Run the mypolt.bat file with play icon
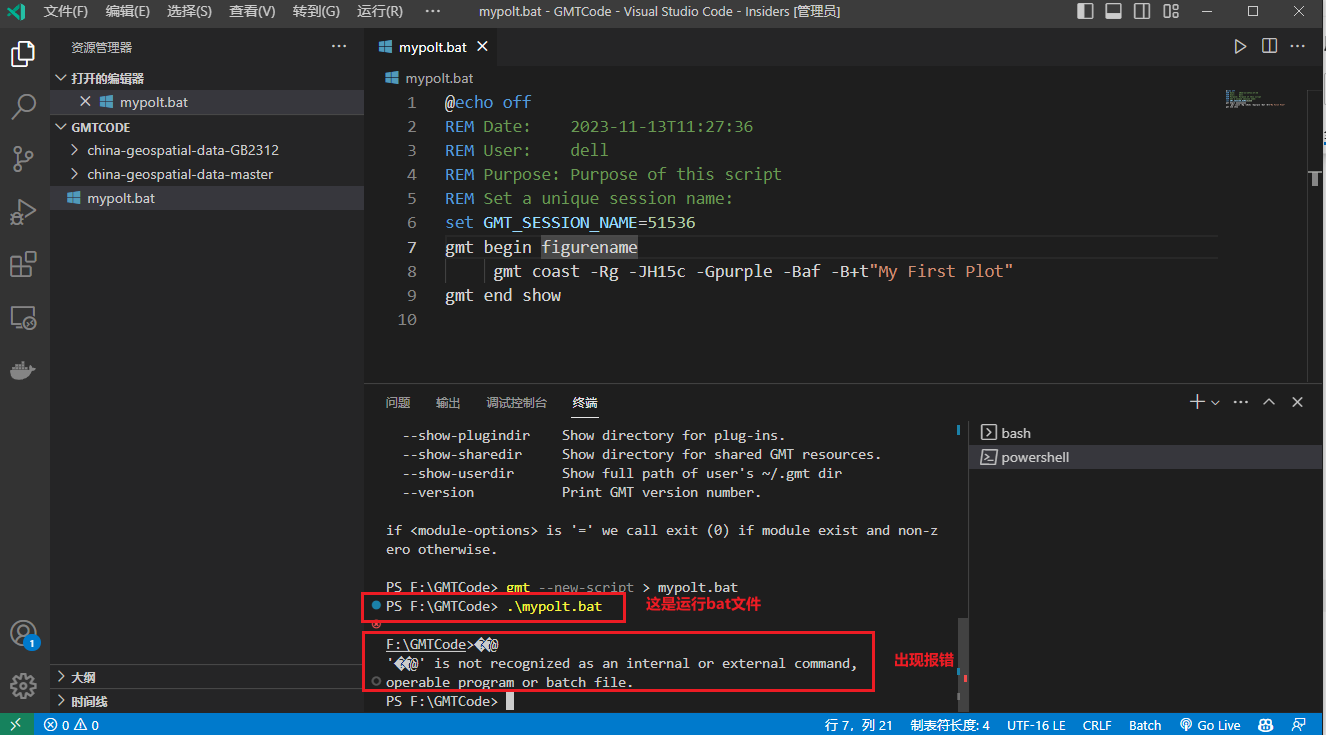This screenshot has height=735, width=1326. (x=1240, y=46)
